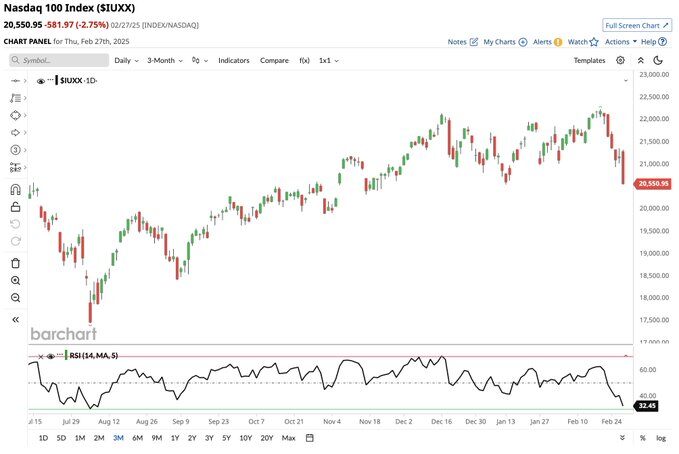Open the Compare menu
Viewport: 679px width, 454px height.
(274, 60)
